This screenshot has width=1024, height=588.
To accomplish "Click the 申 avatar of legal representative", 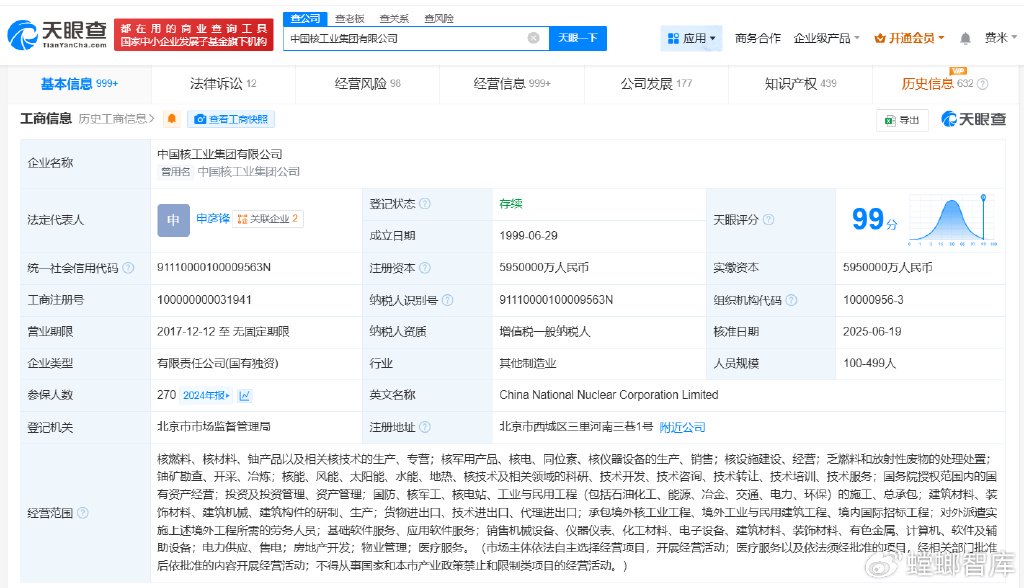I will [173, 220].
